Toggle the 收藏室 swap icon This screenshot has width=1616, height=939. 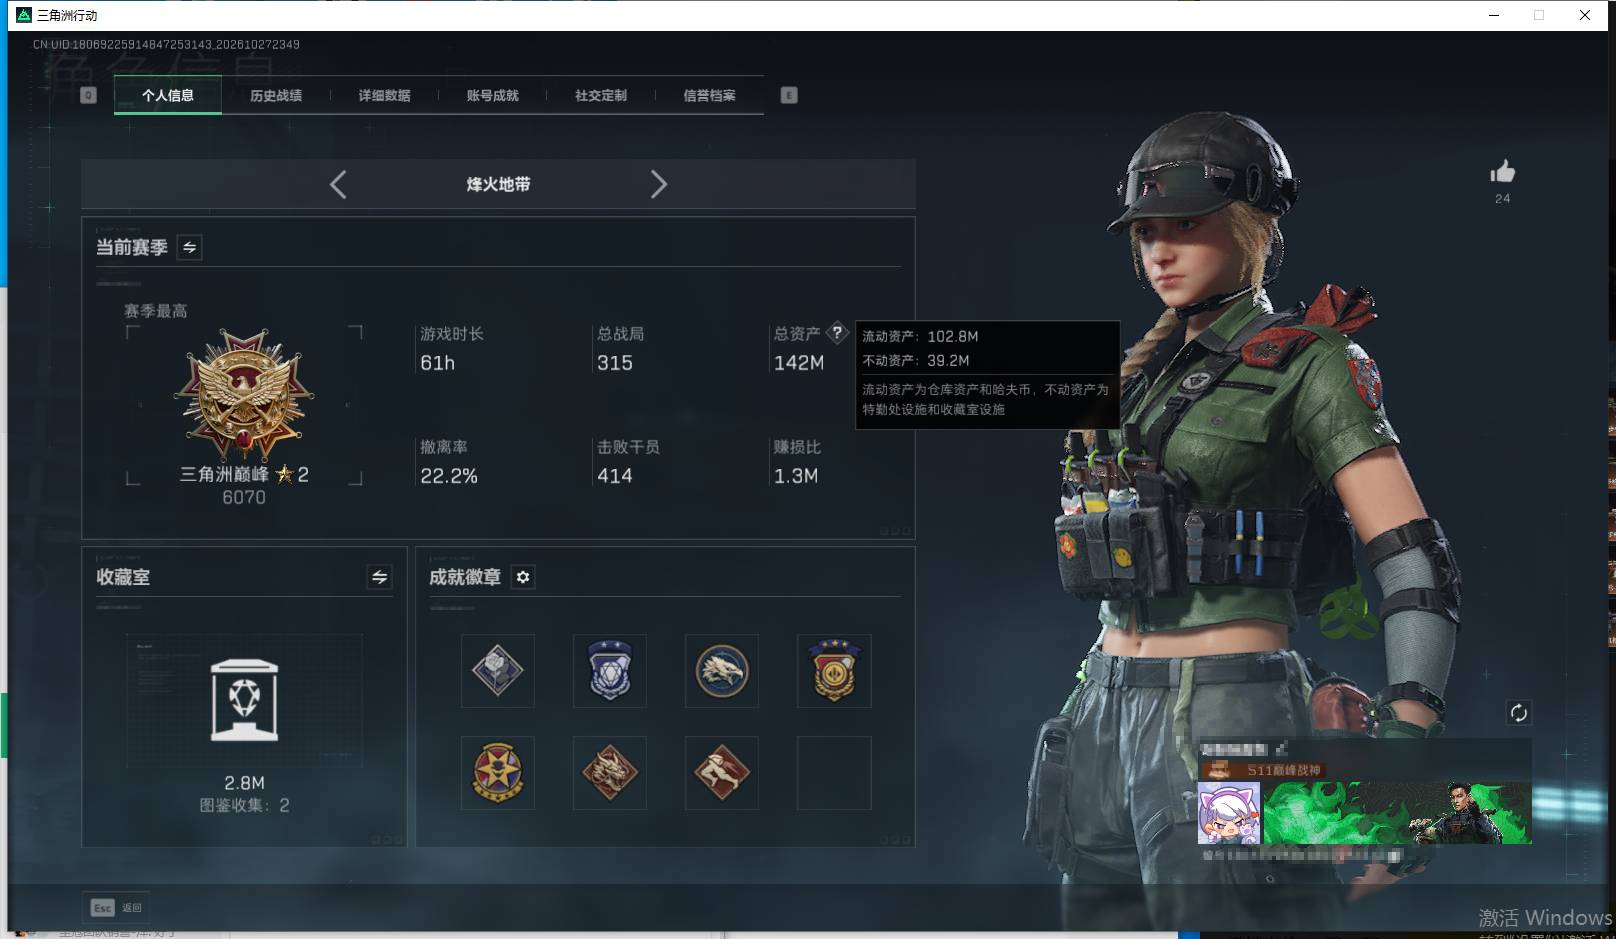[x=379, y=577]
